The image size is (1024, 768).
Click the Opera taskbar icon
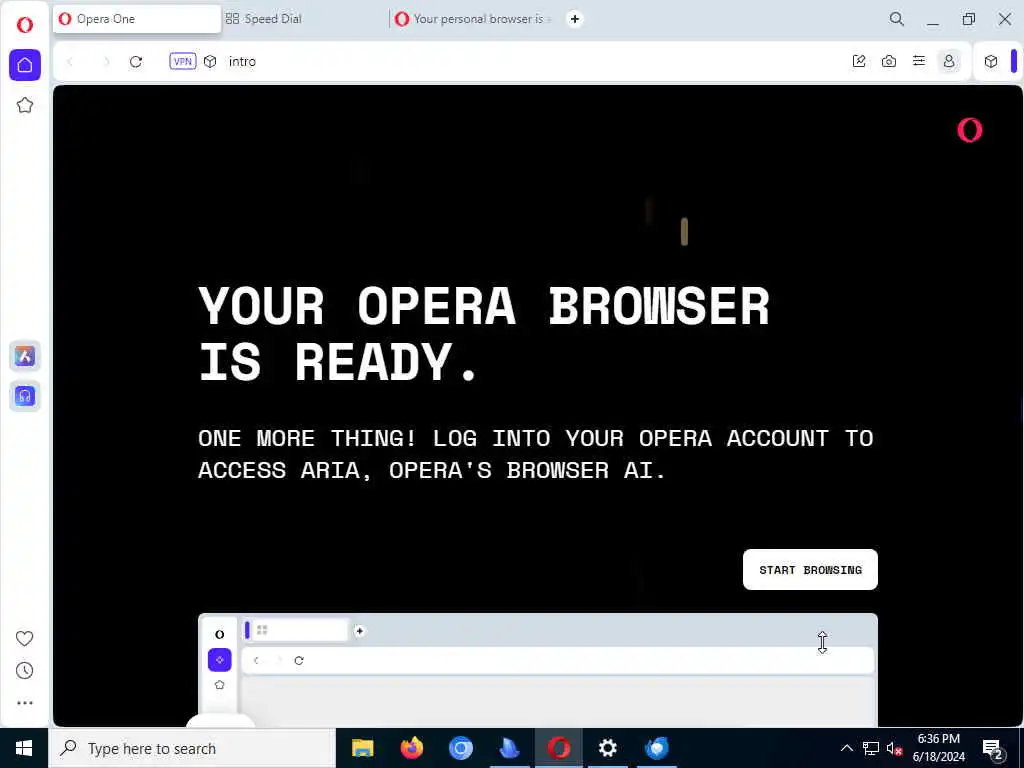pyautogui.click(x=558, y=748)
